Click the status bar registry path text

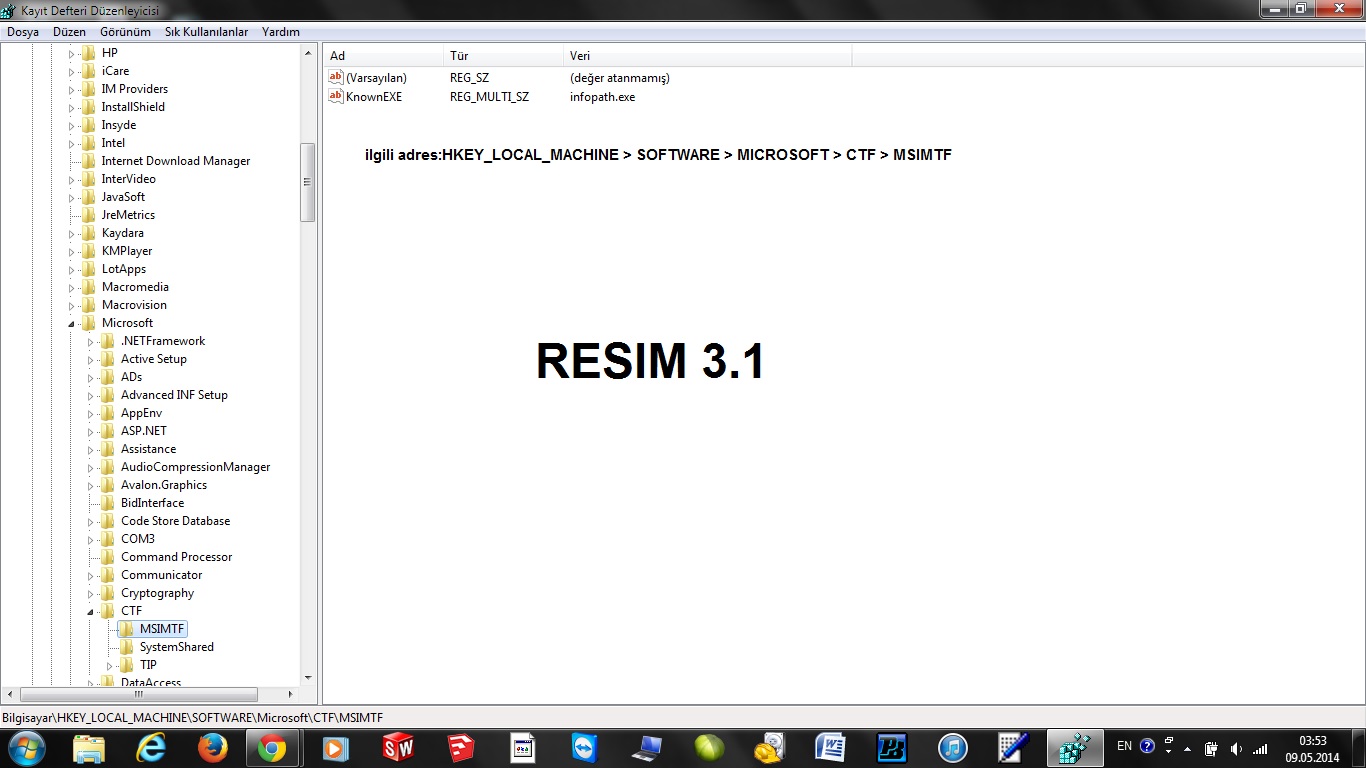point(193,717)
